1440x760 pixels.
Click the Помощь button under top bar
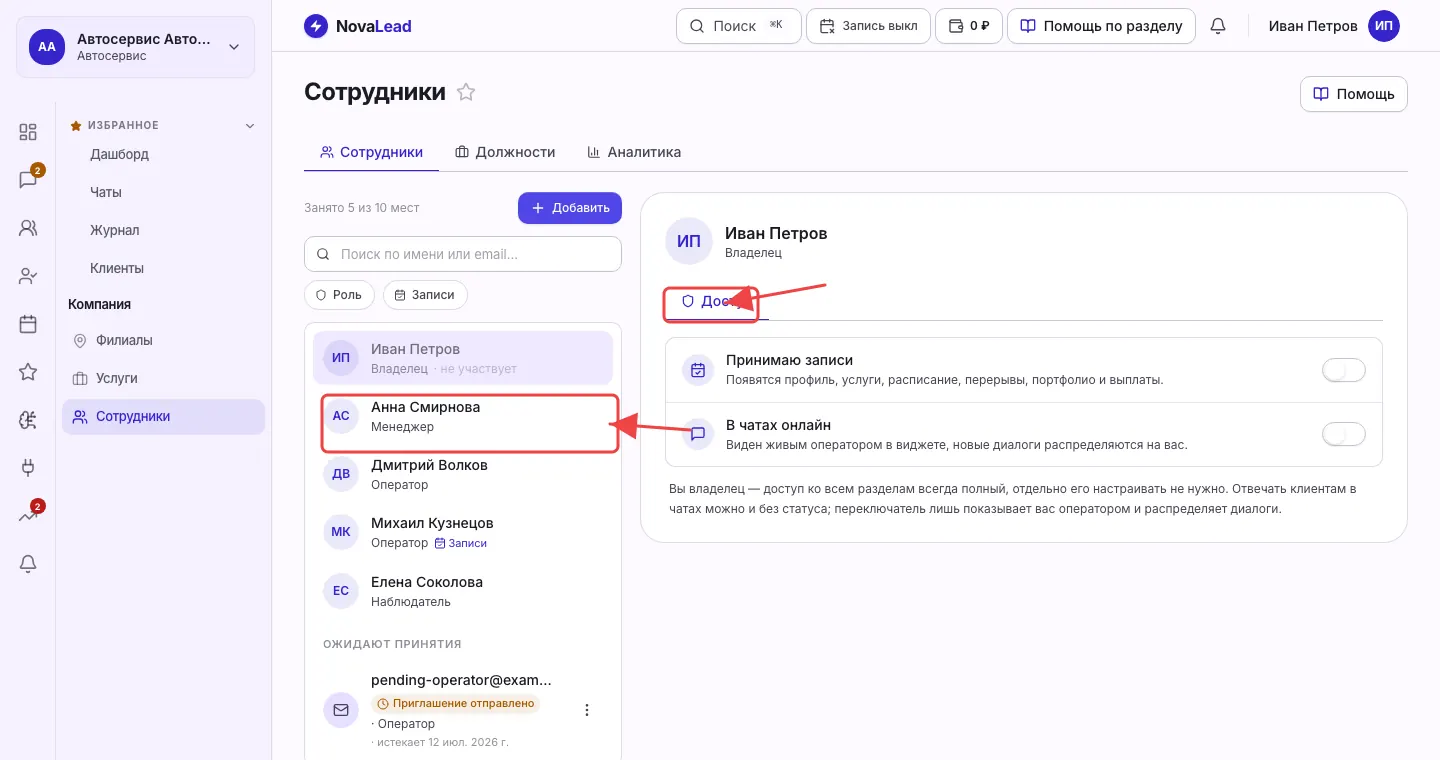coord(1354,94)
